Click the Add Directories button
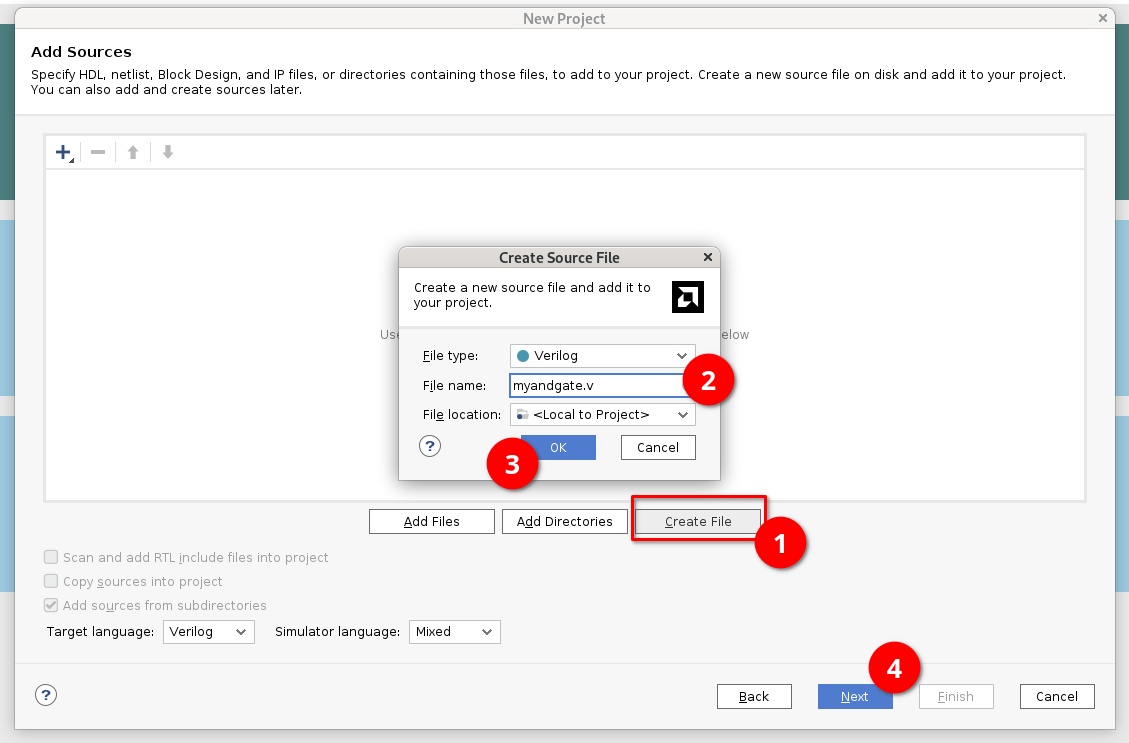 tap(564, 522)
